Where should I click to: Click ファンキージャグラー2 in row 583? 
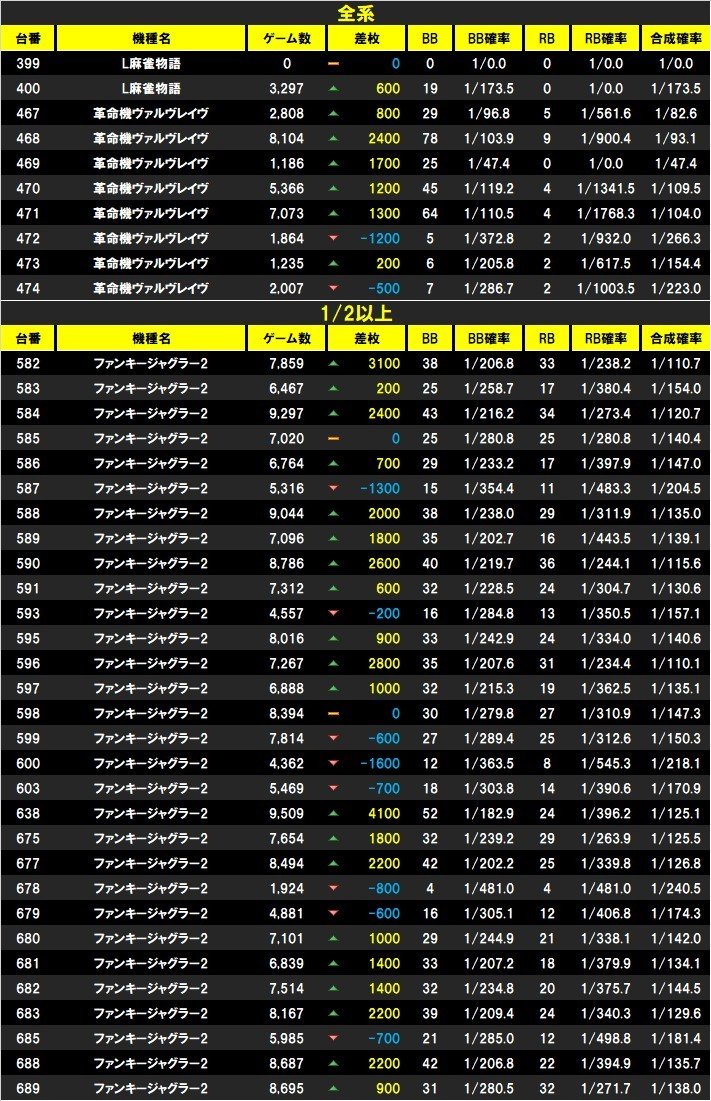coord(151,389)
